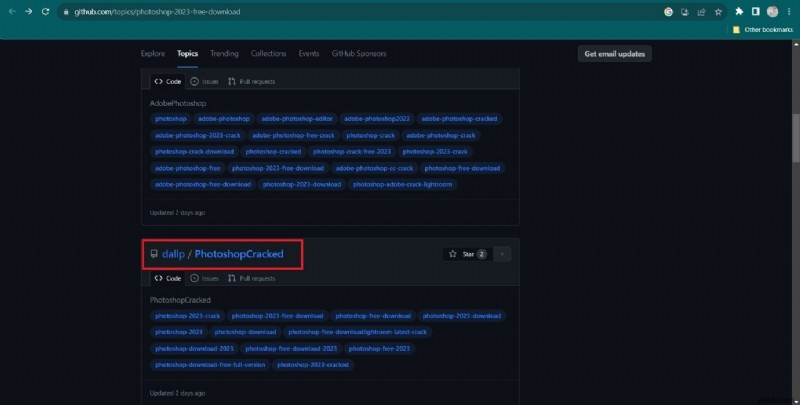Click the adobe-photoshop-free topic tag
800x405 pixels.
188,168
